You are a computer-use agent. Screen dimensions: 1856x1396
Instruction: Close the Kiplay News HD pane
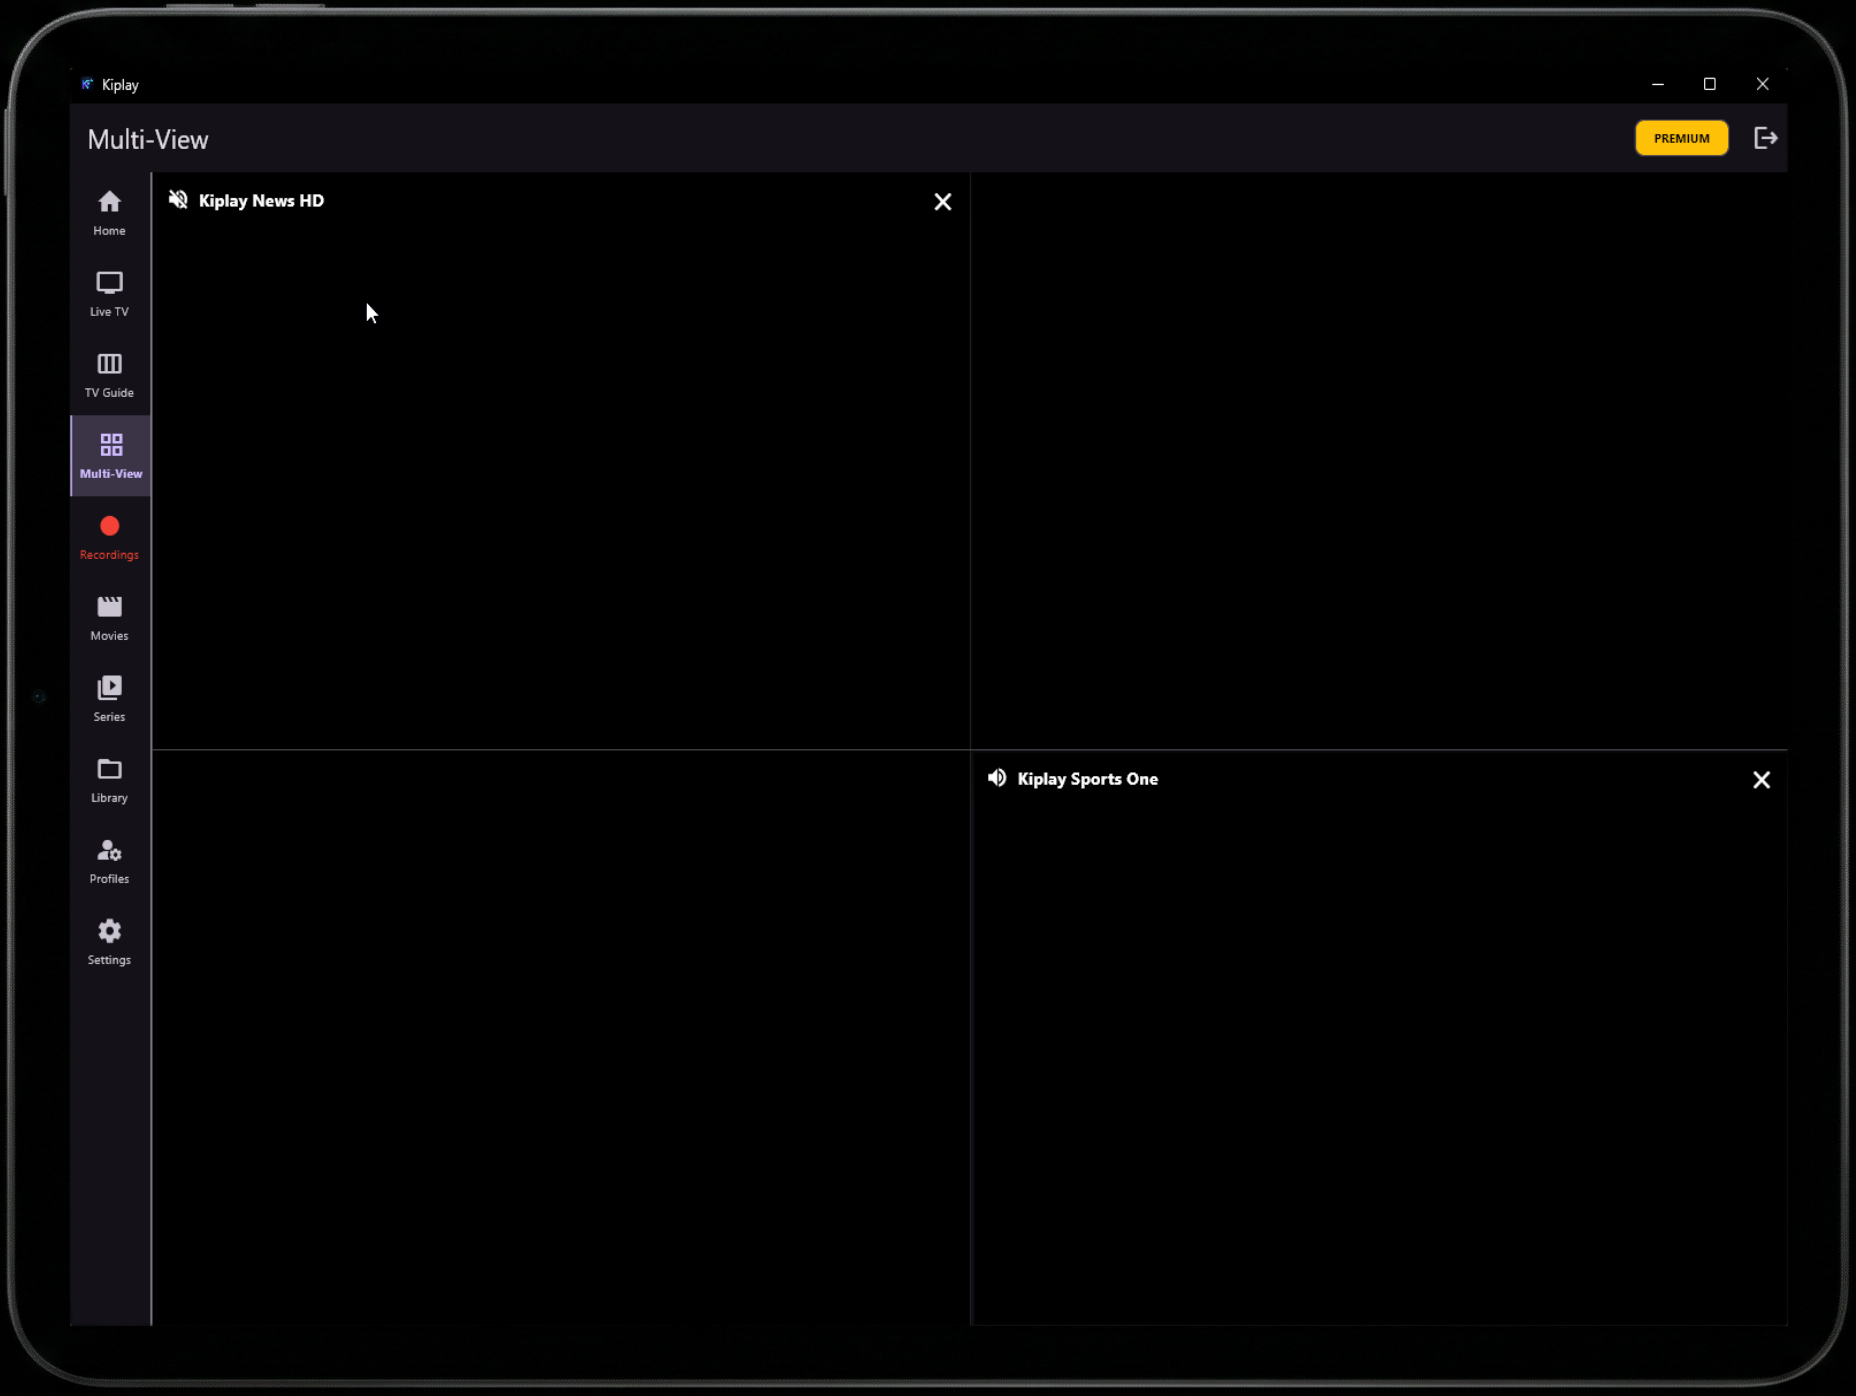coord(942,201)
